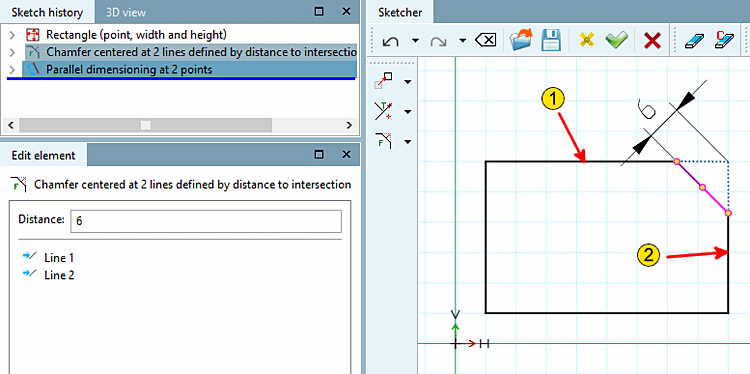Select the Sketch history tab
Image resolution: width=750 pixels, height=374 pixels.
pyautogui.click(x=47, y=12)
